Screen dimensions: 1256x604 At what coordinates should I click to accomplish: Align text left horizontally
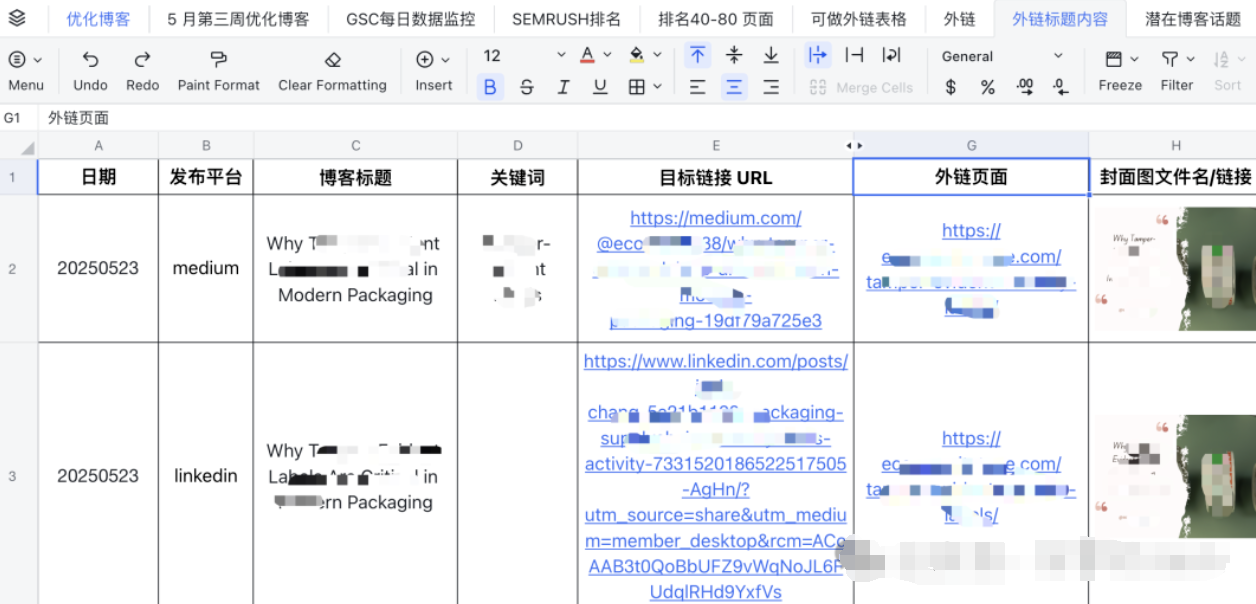(x=697, y=88)
